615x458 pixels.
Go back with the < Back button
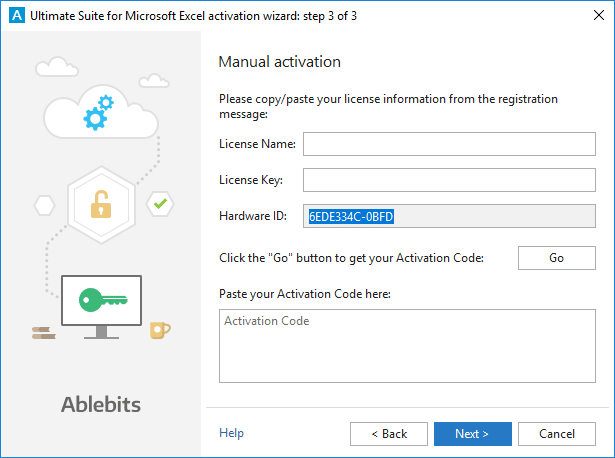(389, 434)
